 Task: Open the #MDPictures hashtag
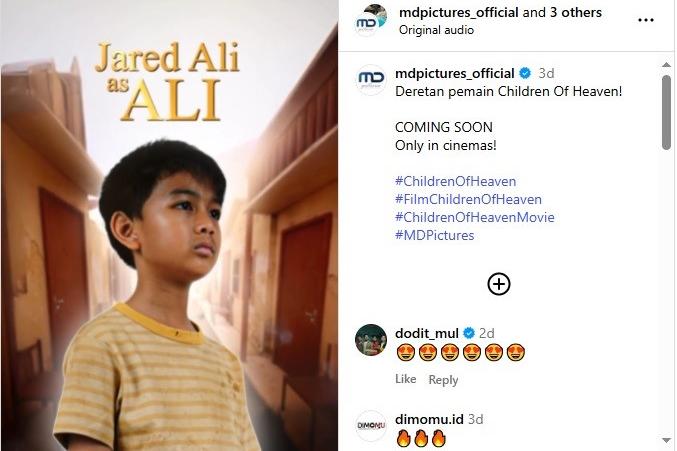pos(434,235)
